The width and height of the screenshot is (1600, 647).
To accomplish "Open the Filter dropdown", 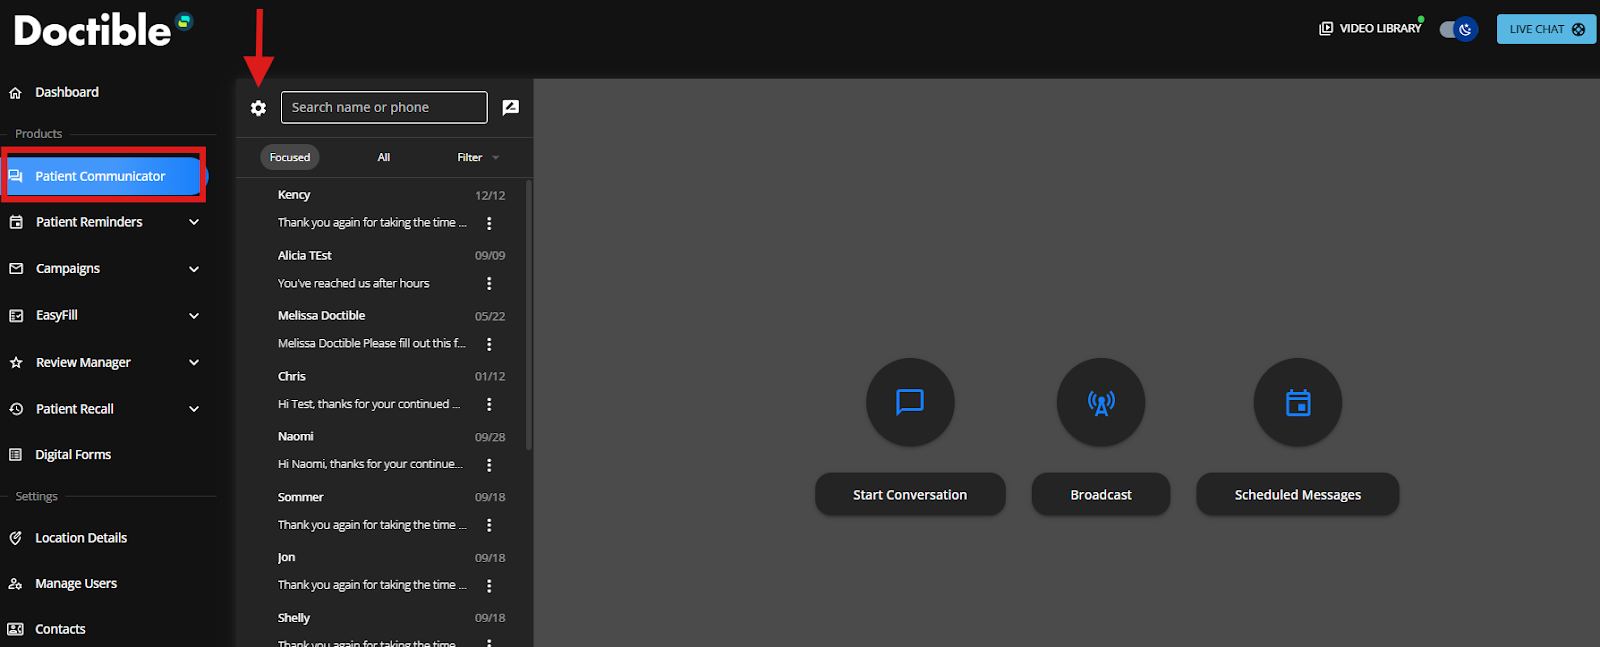I will click(x=478, y=158).
